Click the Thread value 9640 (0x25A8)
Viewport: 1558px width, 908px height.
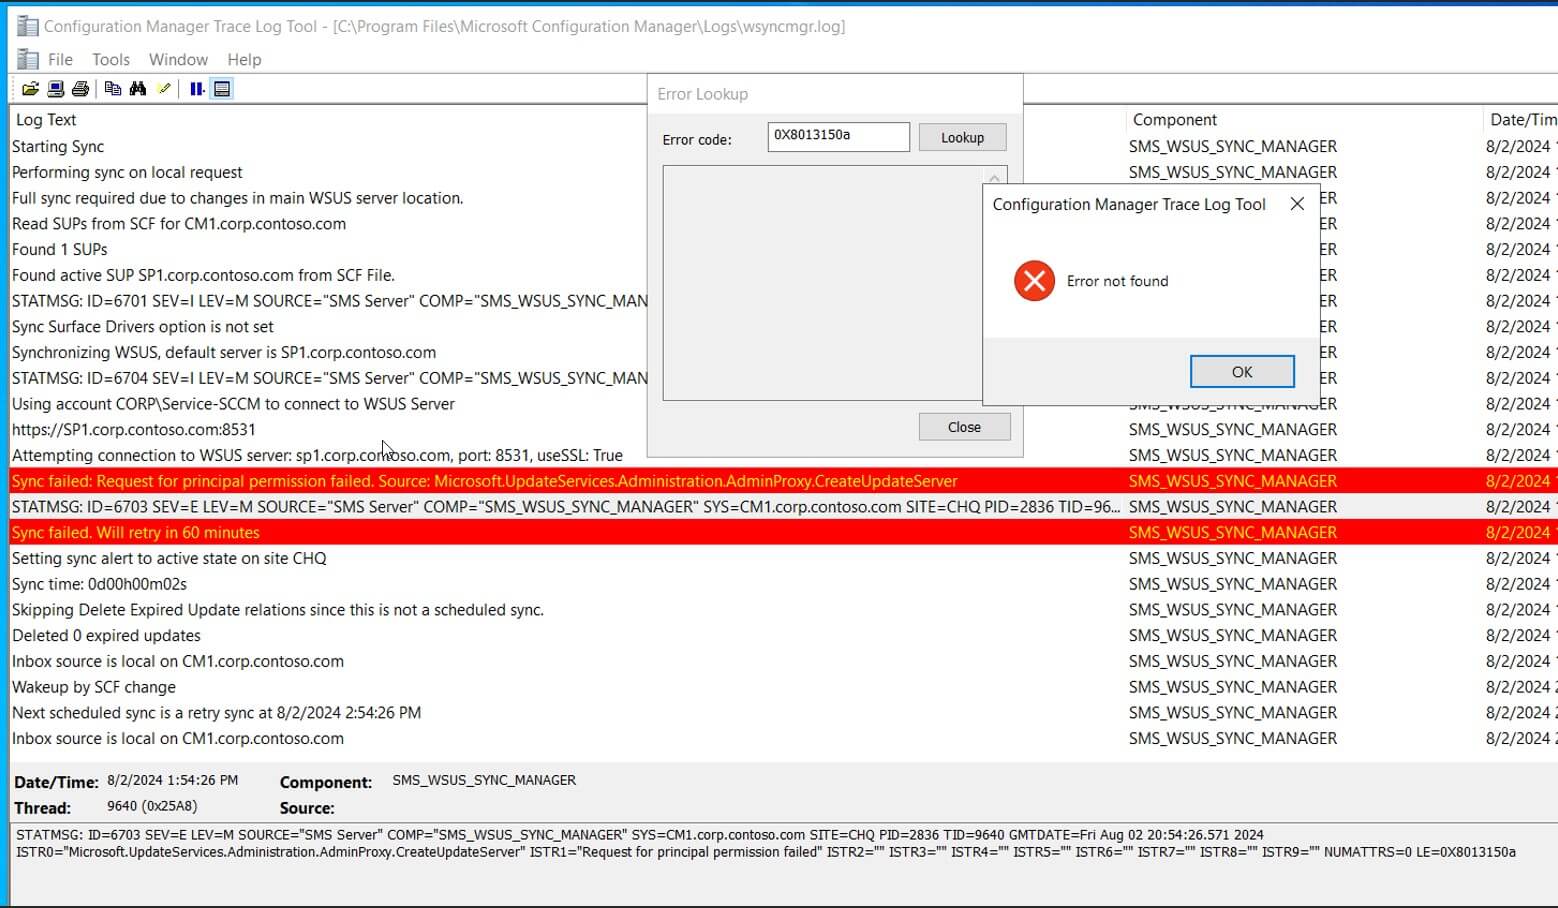152,806
